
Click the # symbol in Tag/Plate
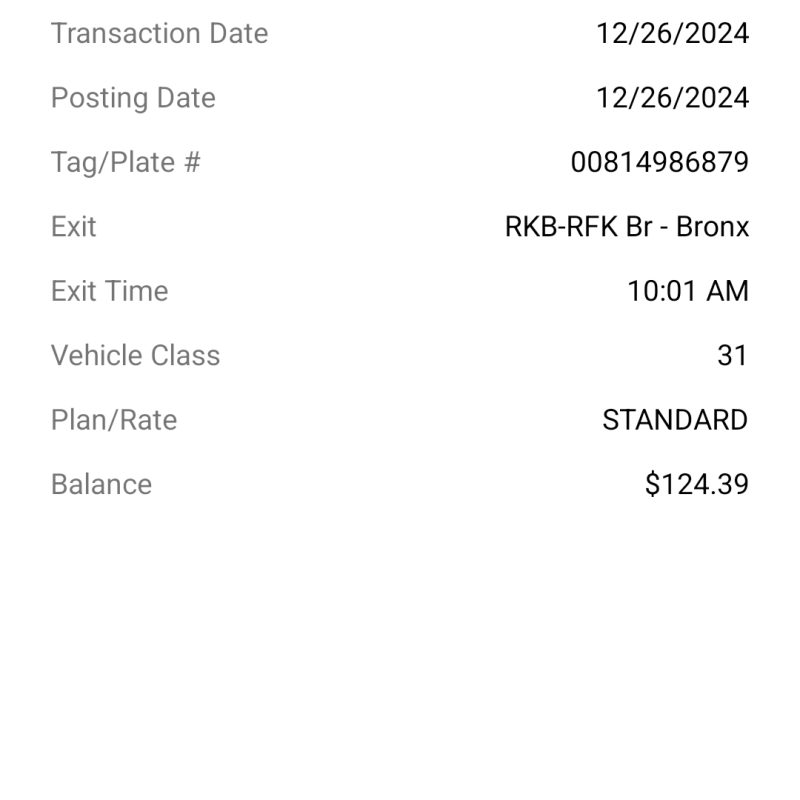point(192,162)
